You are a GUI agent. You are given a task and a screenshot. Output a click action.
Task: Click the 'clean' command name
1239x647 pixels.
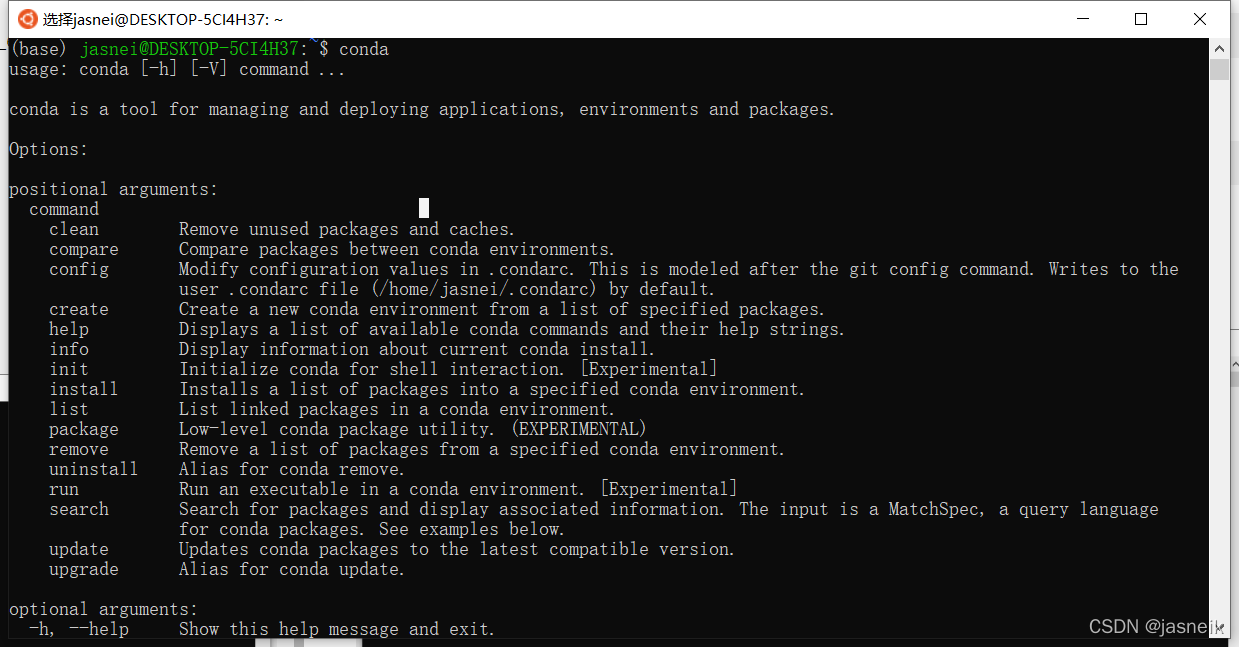click(x=74, y=229)
